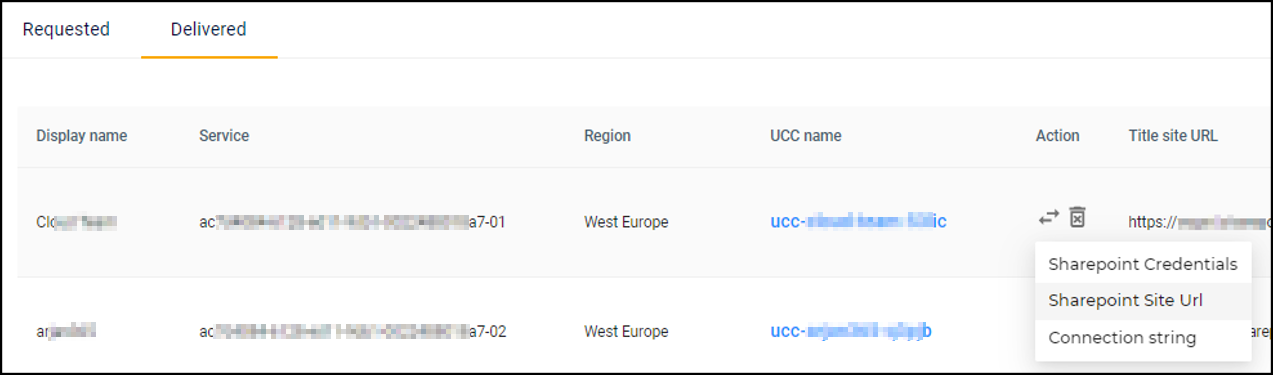Image resolution: width=1273 pixels, height=375 pixels.
Task: Click the Service column header
Action: point(224,136)
